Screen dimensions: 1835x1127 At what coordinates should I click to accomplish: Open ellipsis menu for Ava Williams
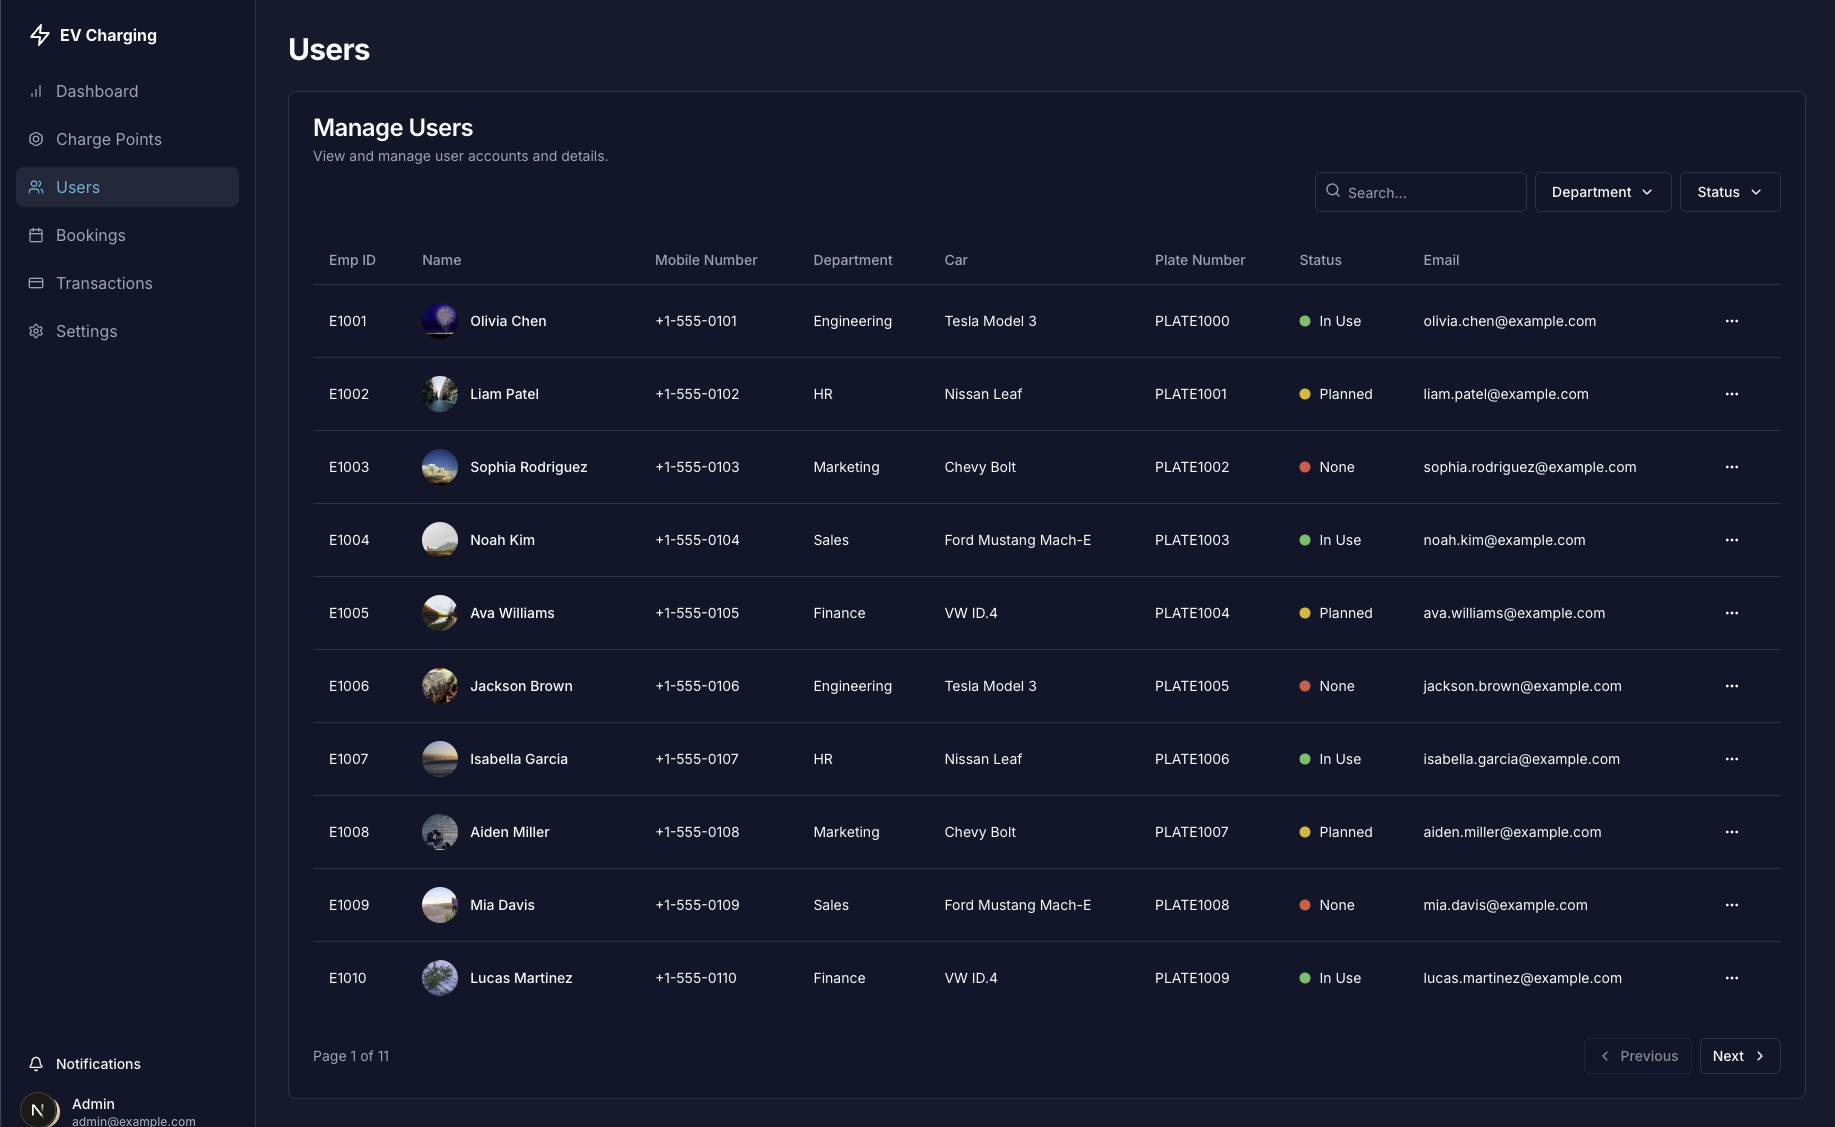[x=1731, y=613]
